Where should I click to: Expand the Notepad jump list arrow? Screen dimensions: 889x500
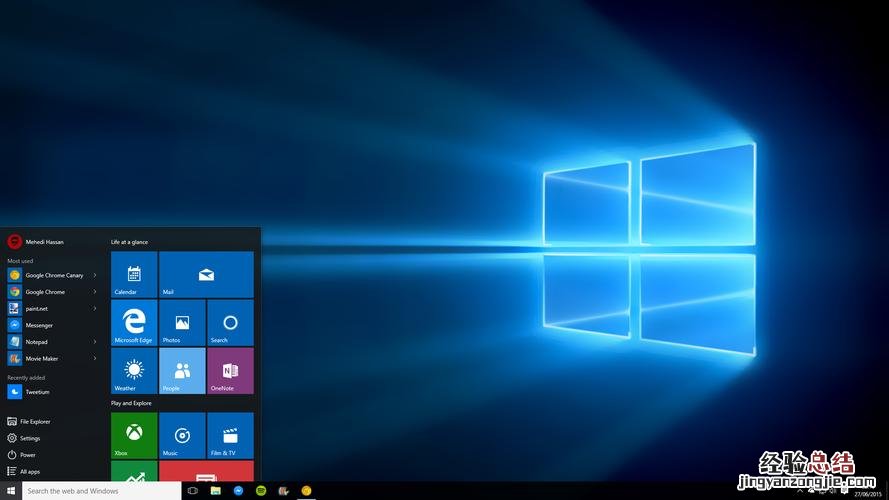click(x=95, y=342)
